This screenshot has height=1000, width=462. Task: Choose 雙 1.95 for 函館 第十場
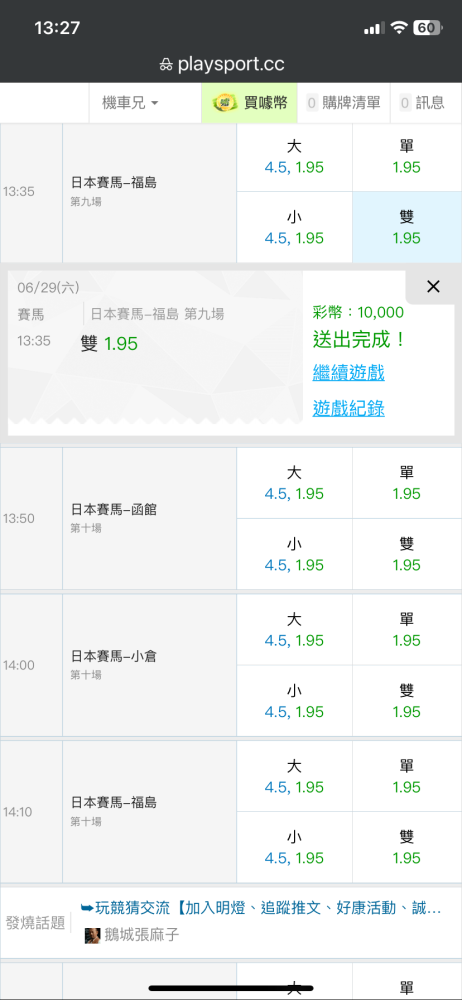click(406, 554)
